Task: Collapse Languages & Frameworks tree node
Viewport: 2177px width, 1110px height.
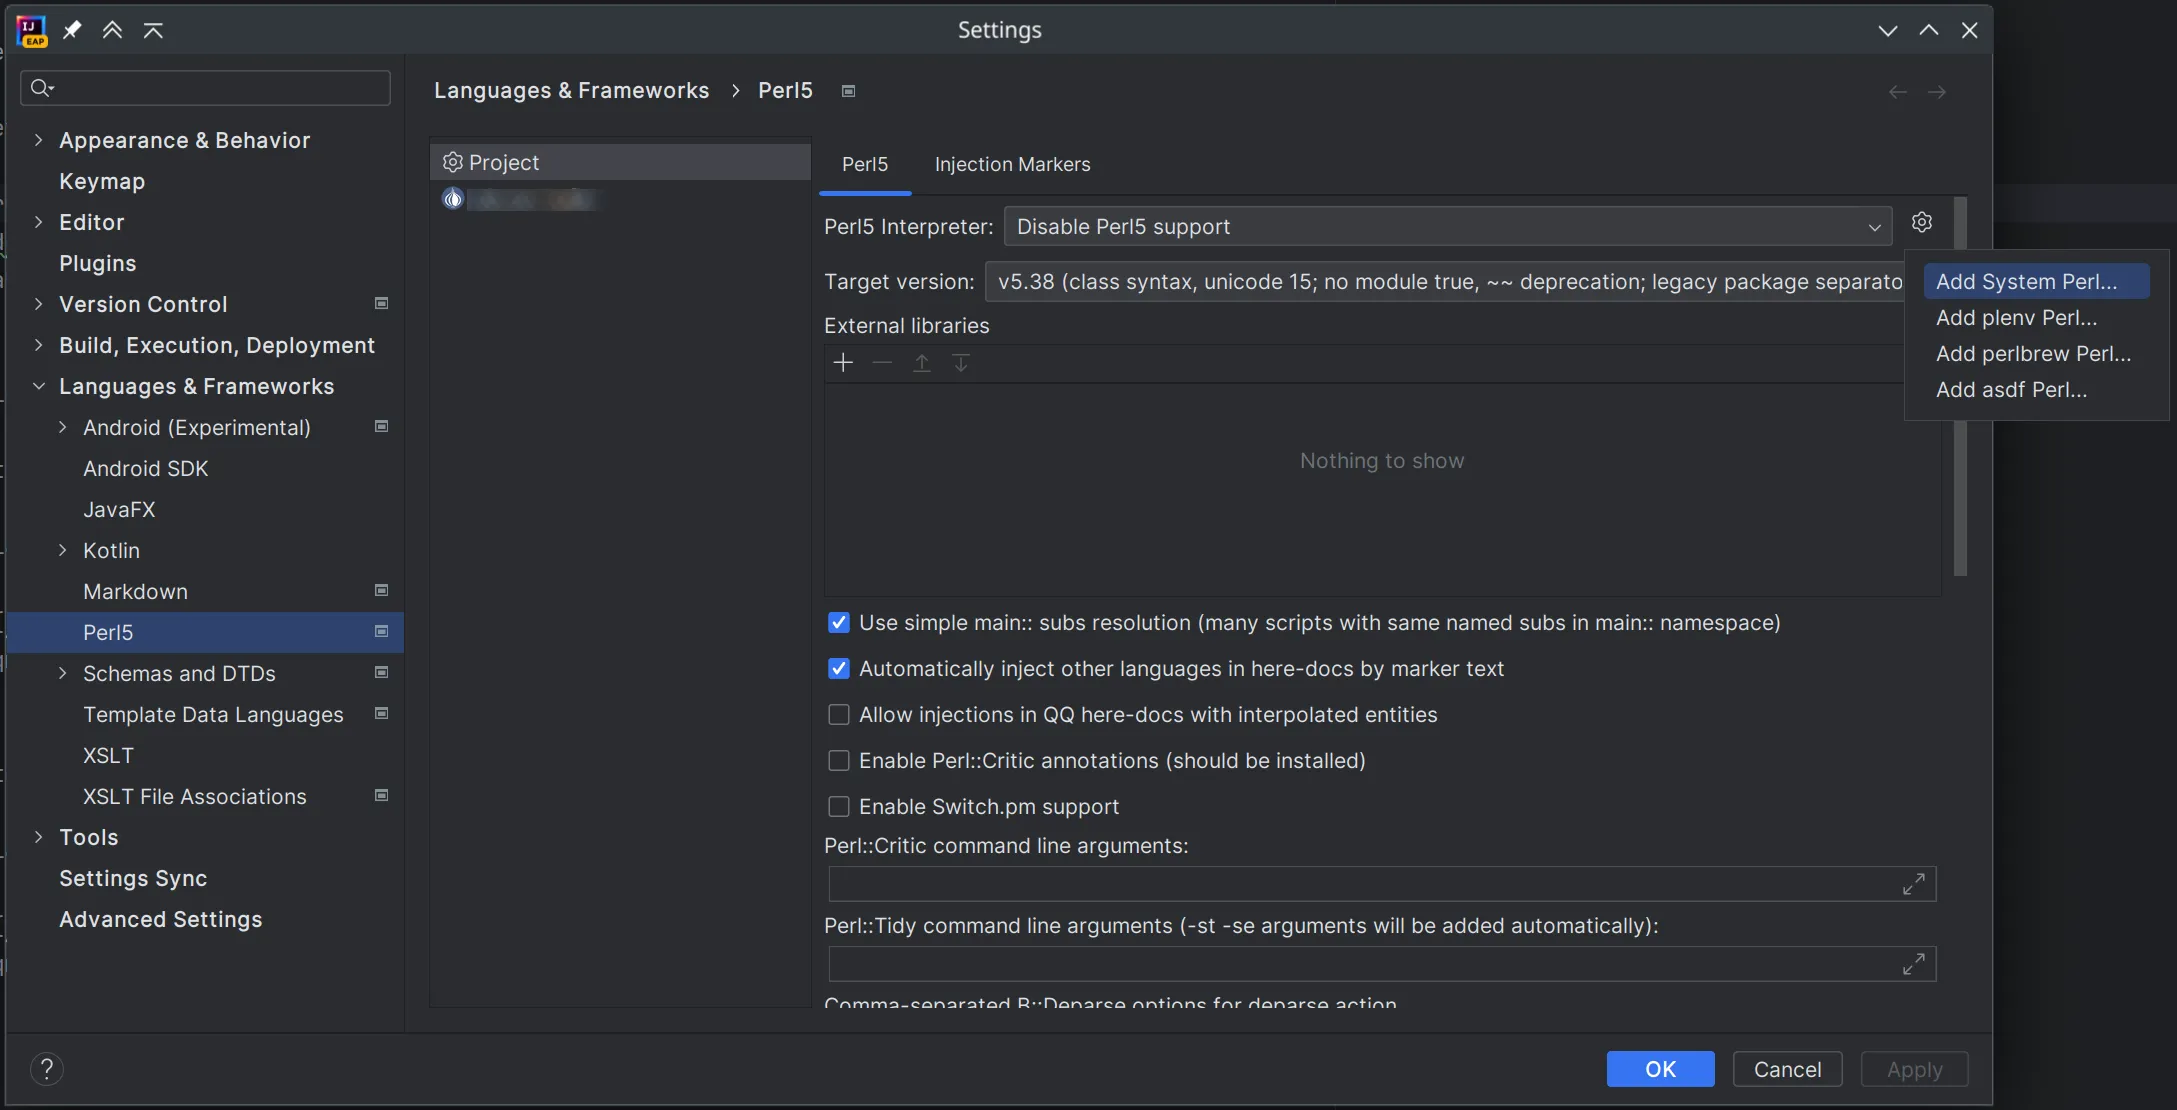Action: (x=38, y=386)
